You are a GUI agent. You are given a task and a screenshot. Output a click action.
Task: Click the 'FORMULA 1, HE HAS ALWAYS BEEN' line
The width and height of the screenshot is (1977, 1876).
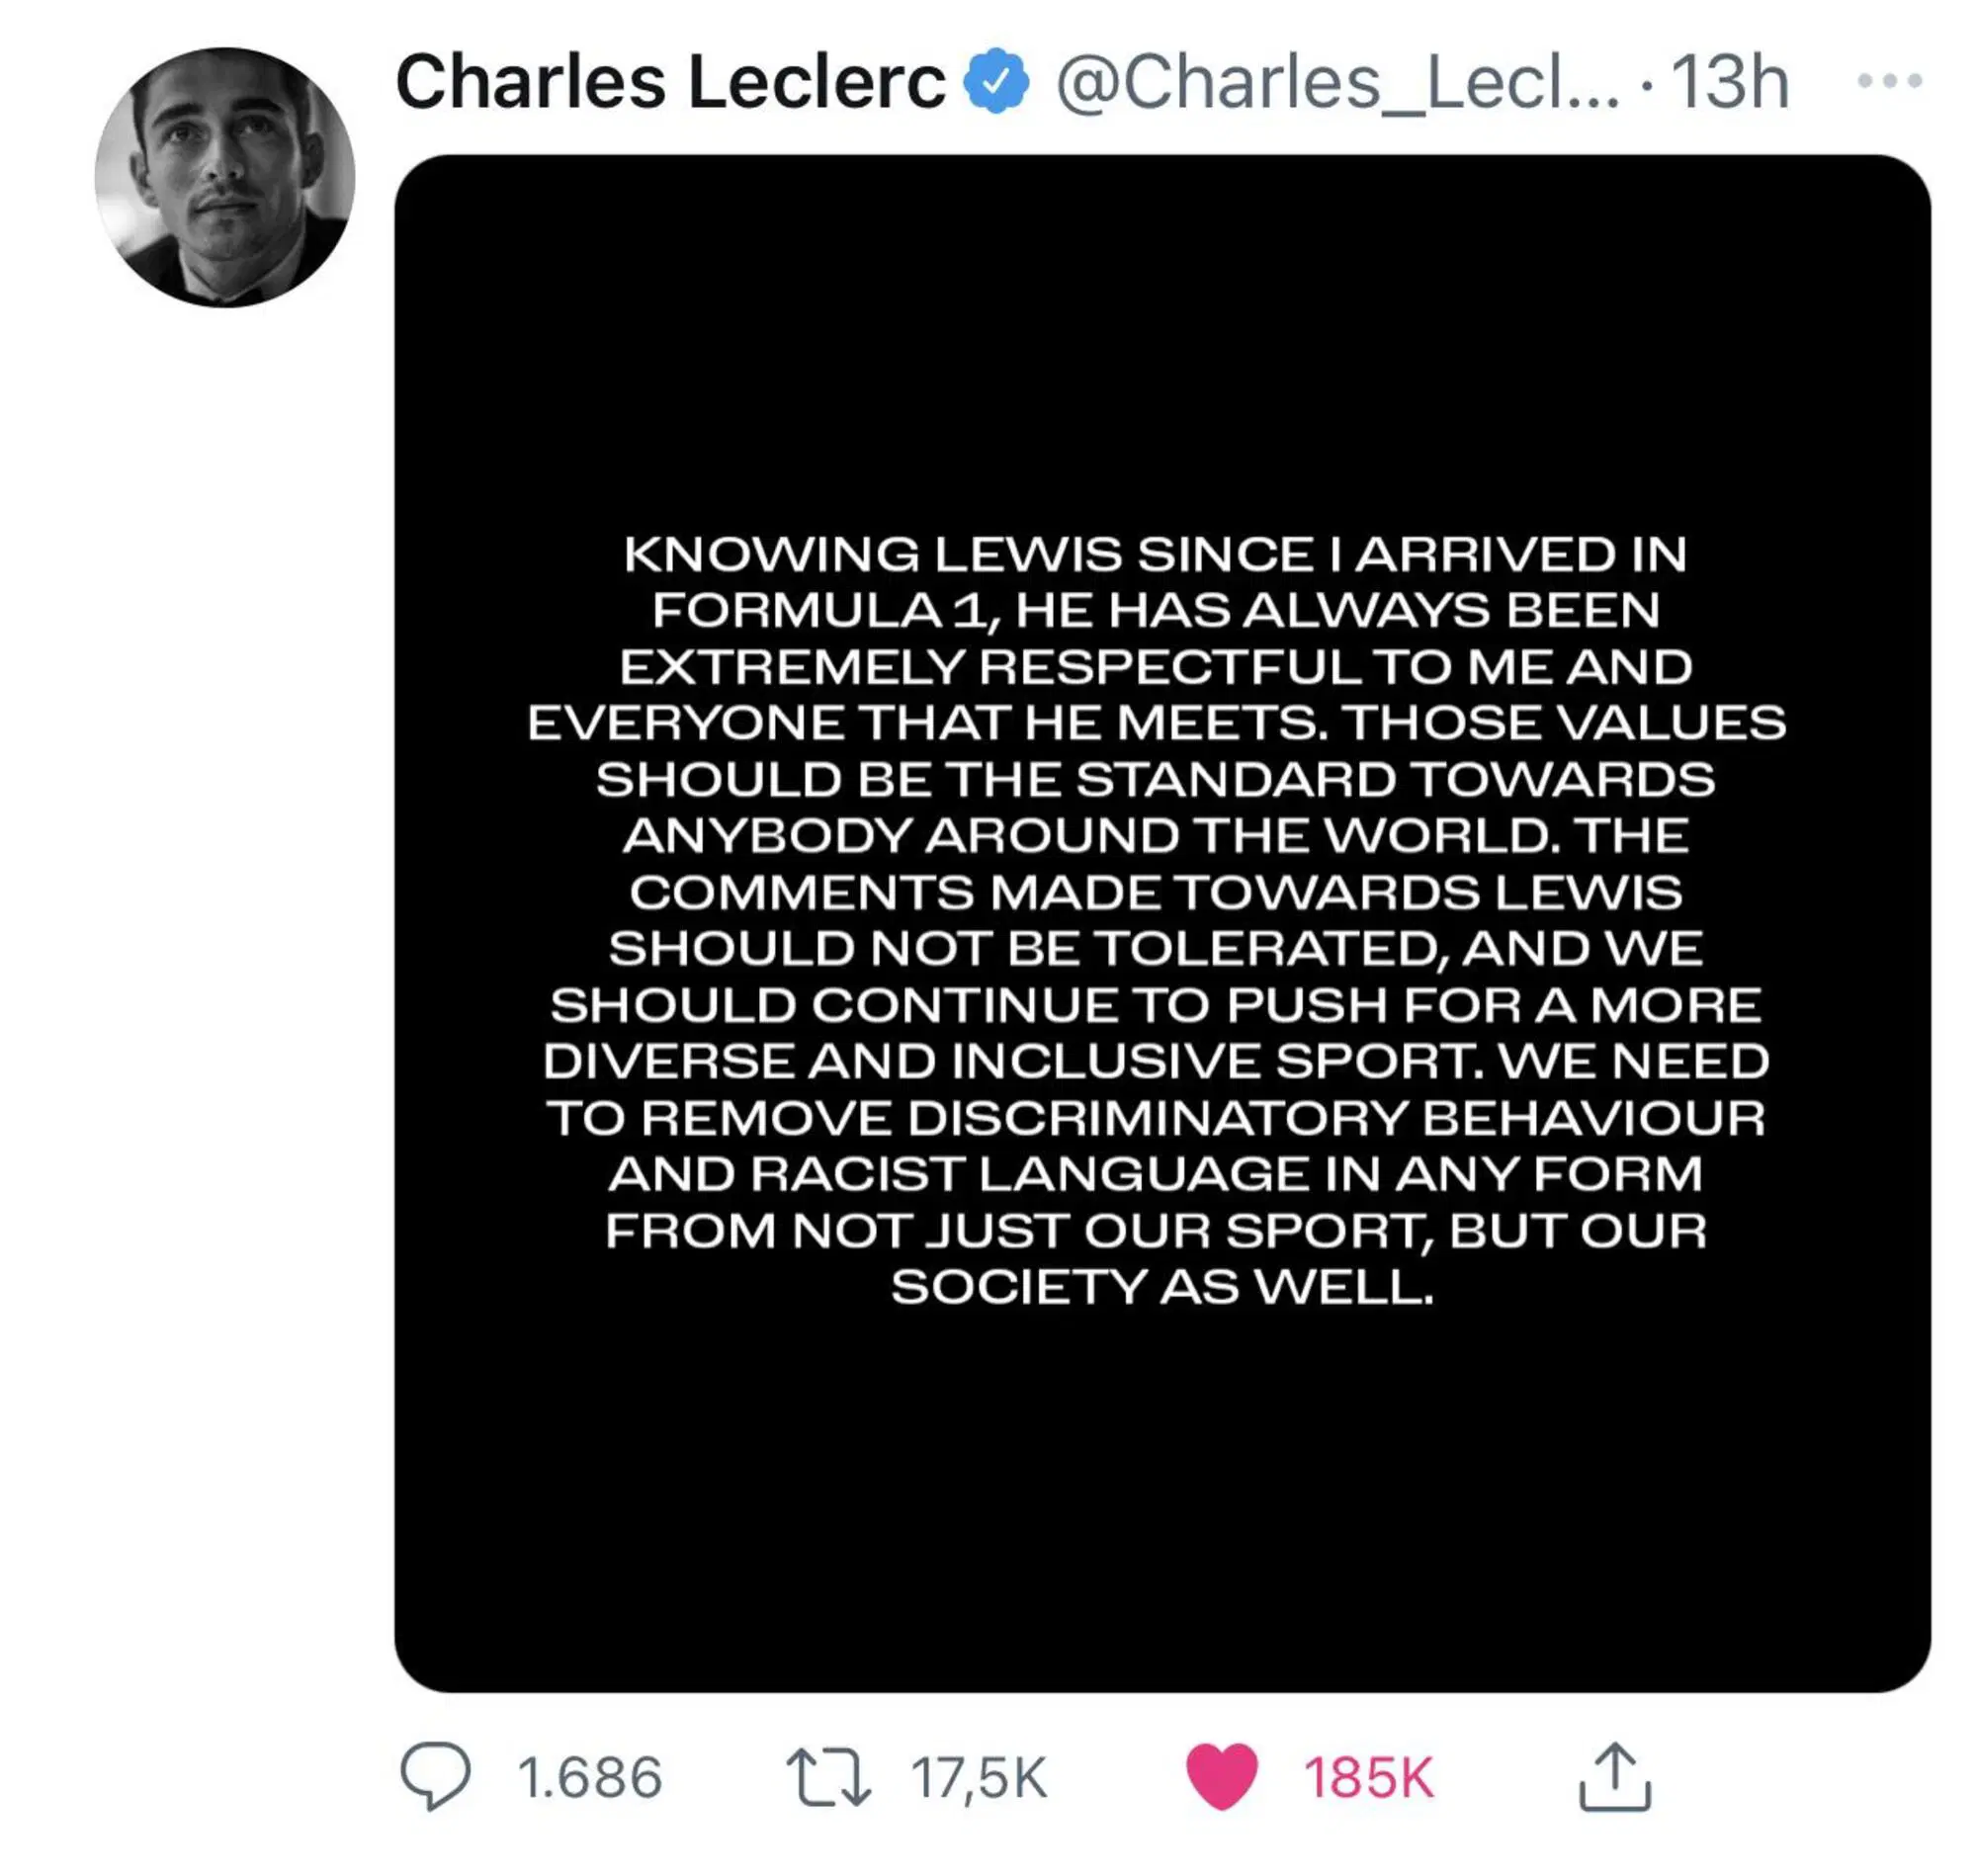[x=1156, y=611]
